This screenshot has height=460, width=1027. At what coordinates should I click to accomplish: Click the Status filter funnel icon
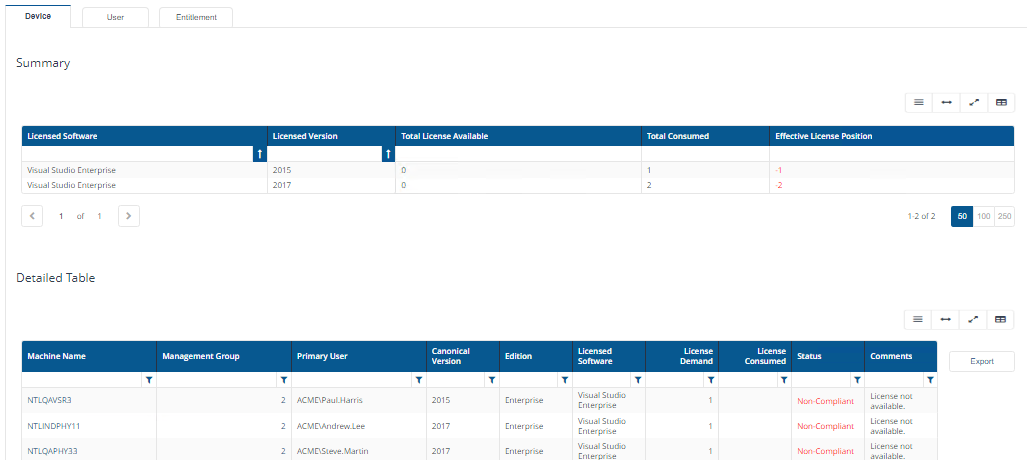857,380
